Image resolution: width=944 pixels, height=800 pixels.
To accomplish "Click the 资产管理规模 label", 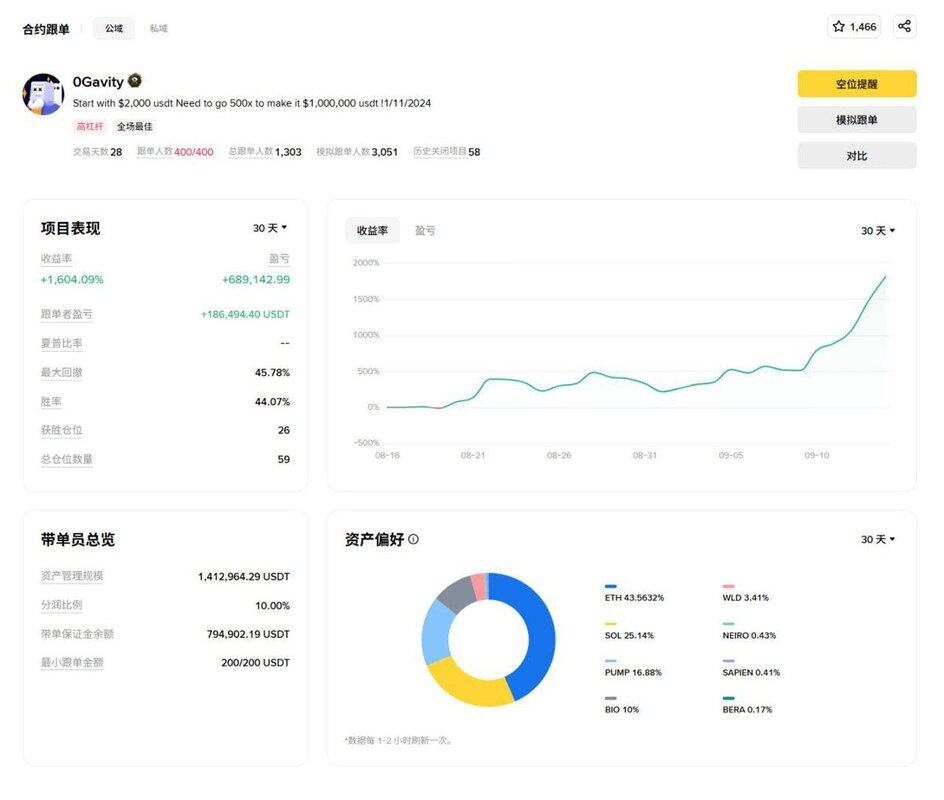I will (72, 576).
